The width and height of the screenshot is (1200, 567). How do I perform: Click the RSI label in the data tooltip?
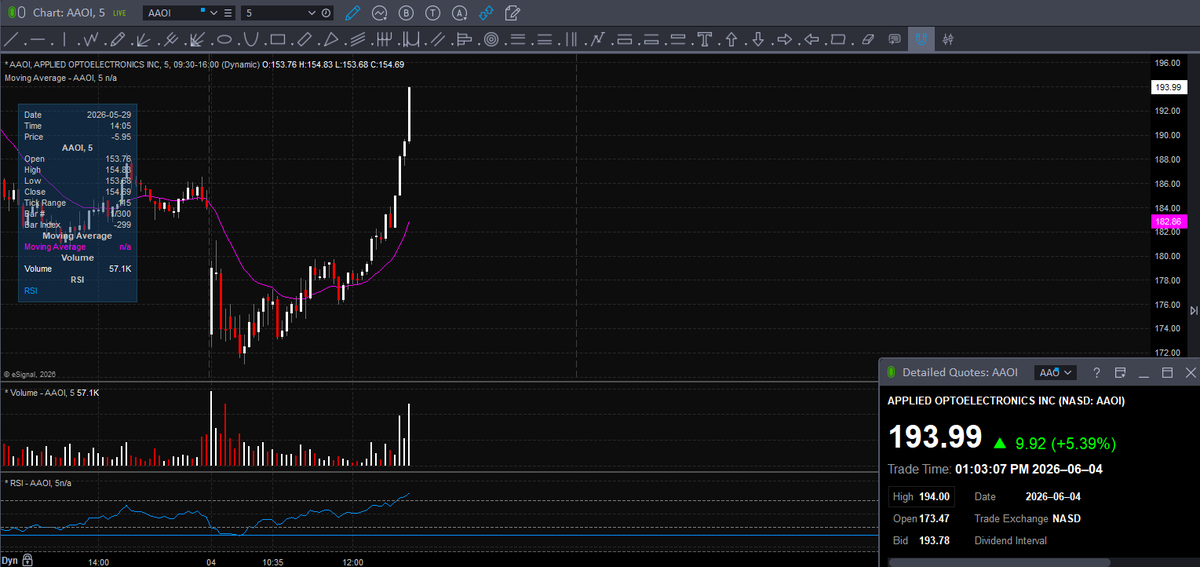point(29,290)
